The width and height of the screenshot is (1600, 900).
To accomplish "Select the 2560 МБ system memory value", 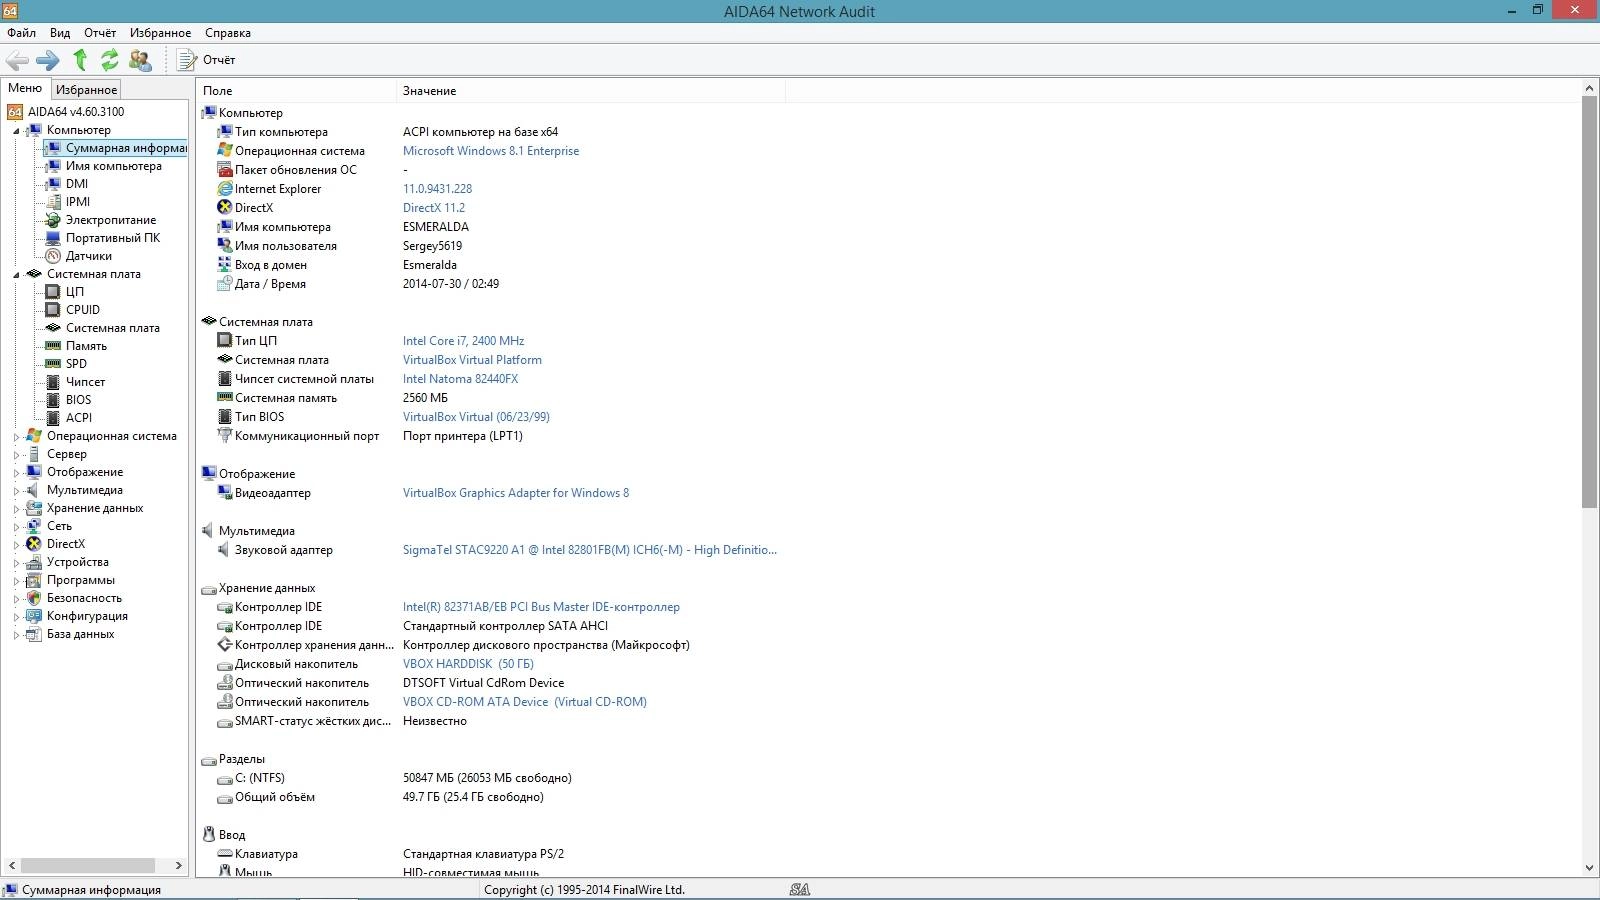I will [x=425, y=398].
